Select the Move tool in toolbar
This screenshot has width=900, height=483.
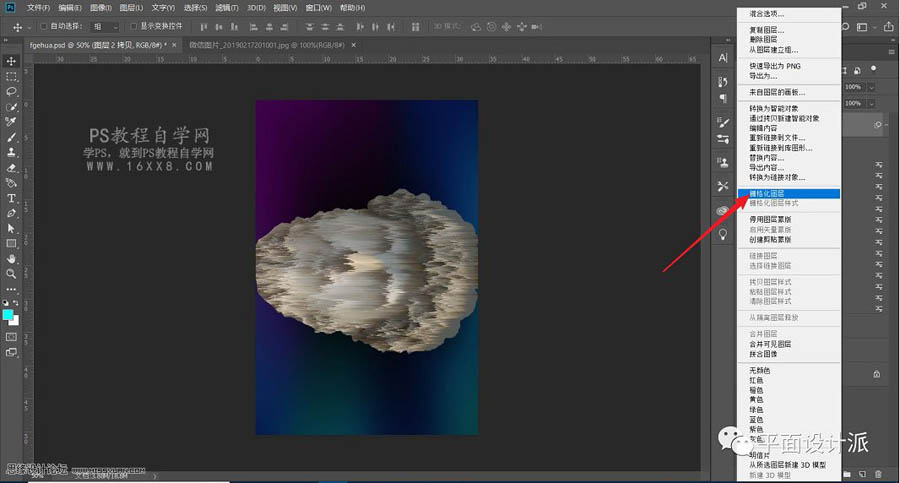click(x=12, y=62)
